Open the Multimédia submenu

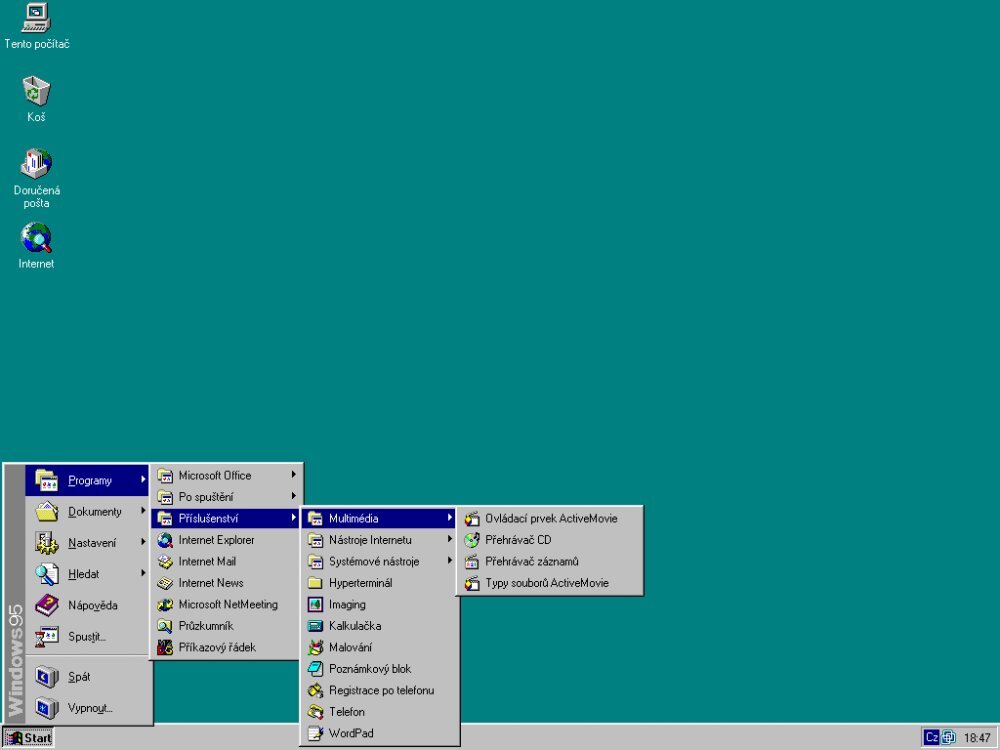[379, 518]
